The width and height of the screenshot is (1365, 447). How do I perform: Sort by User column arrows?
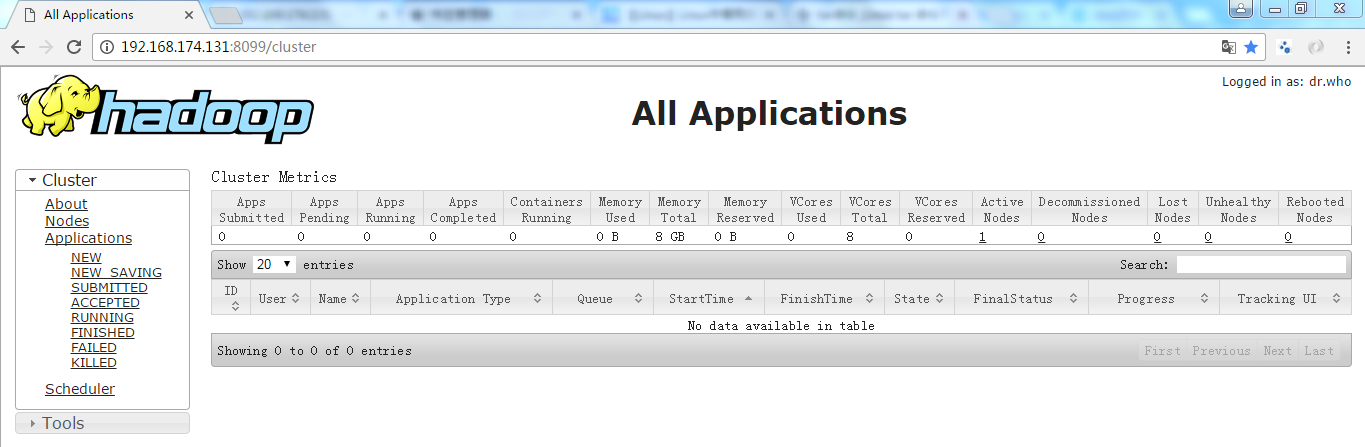click(x=296, y=299)
